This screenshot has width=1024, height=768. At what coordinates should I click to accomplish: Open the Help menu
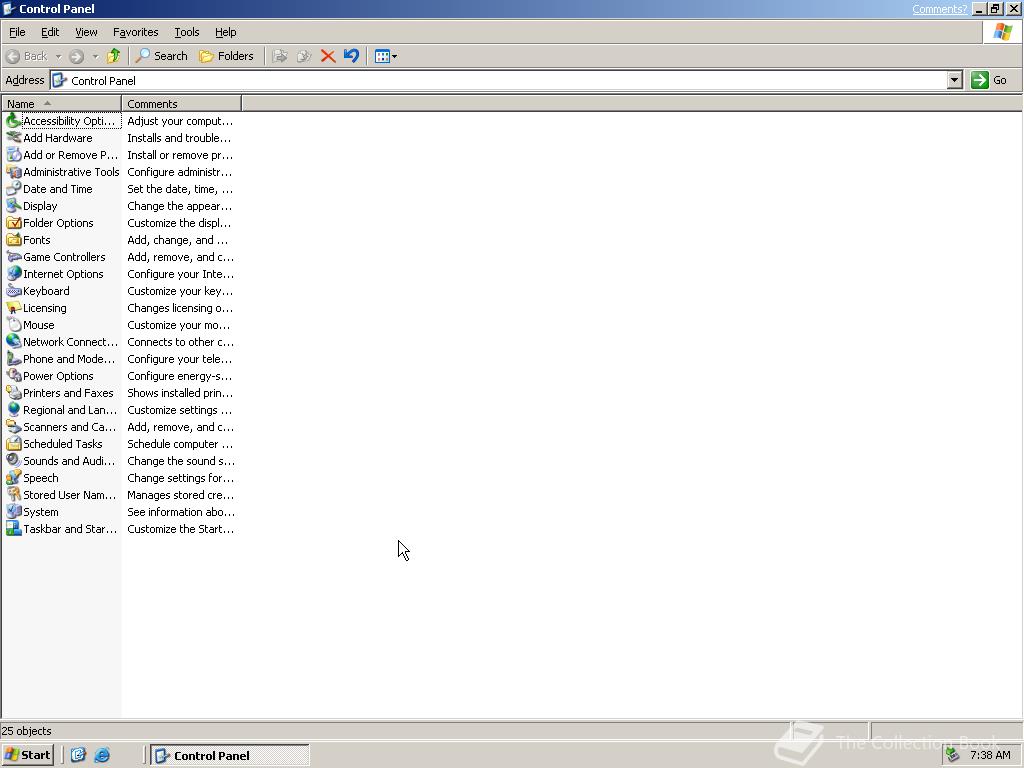coord(225,32)
